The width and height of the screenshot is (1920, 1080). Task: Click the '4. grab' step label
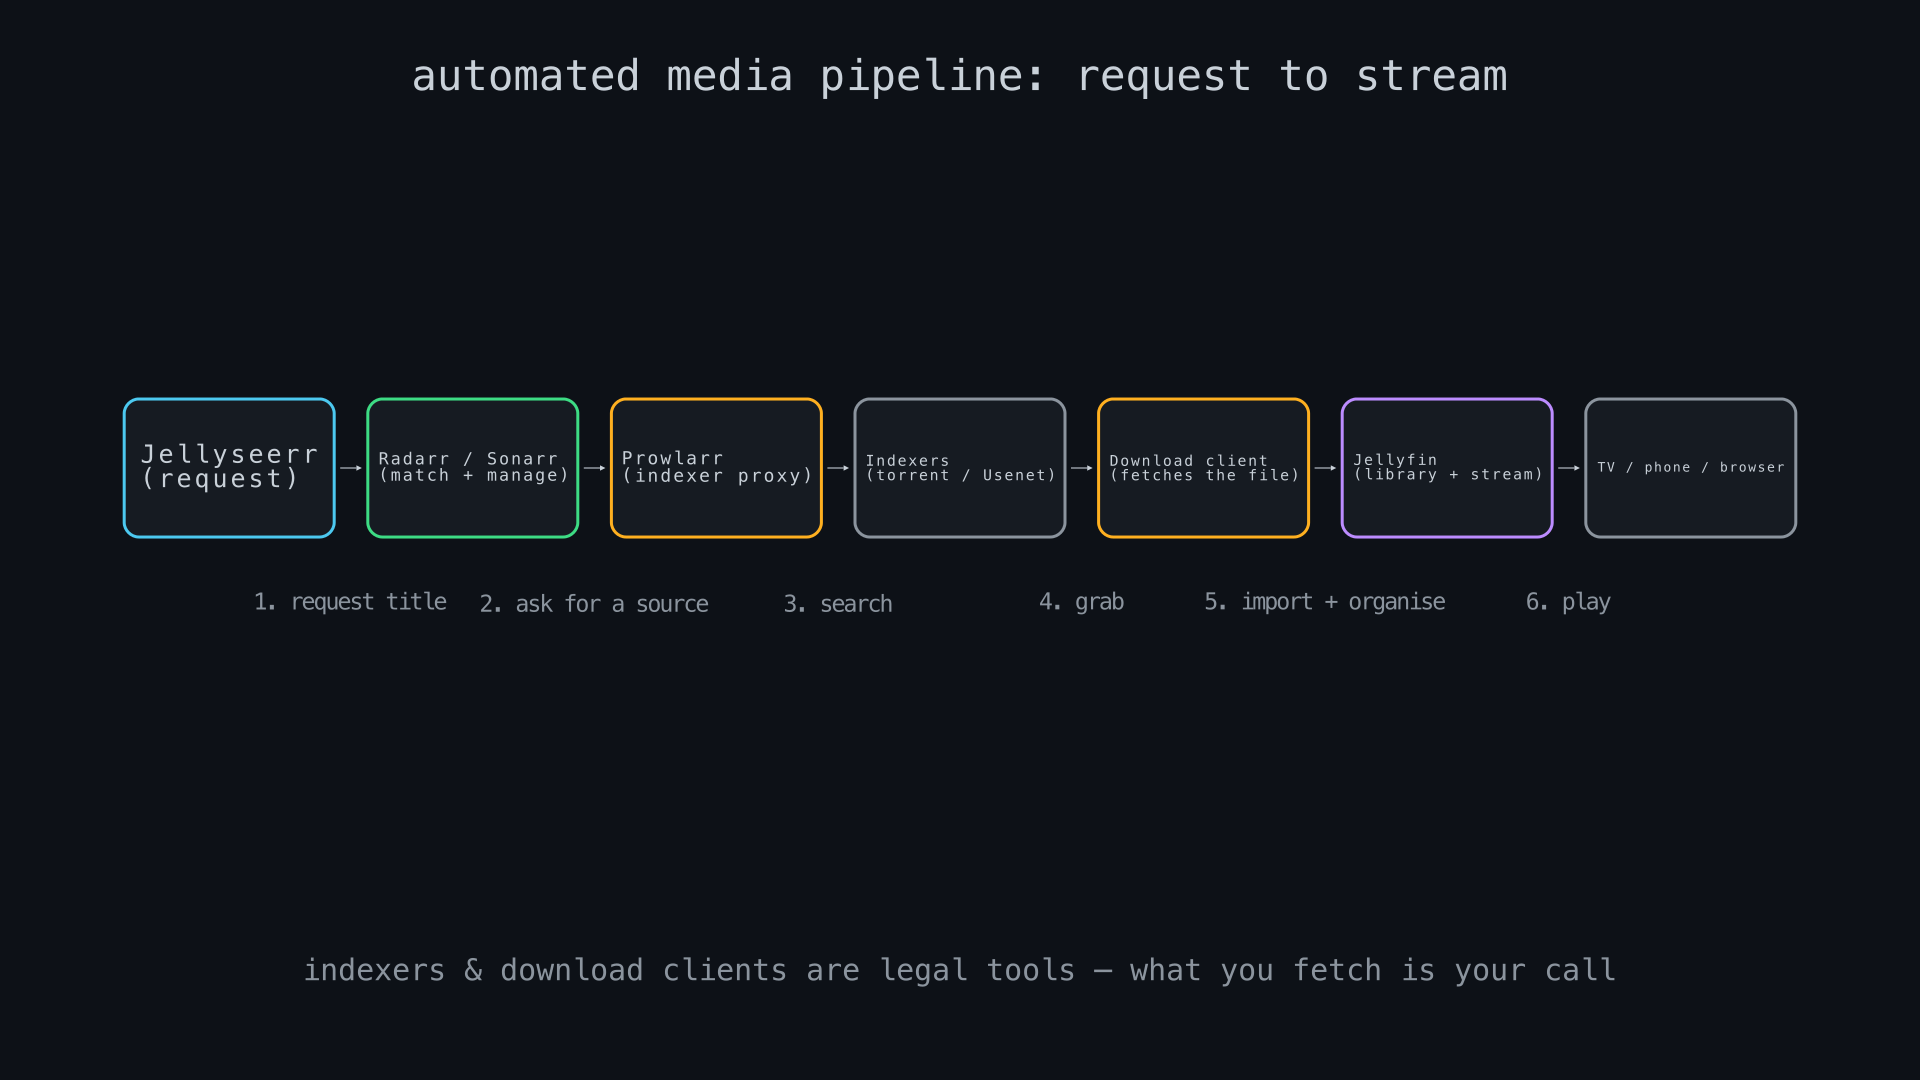click(1081, 602)
